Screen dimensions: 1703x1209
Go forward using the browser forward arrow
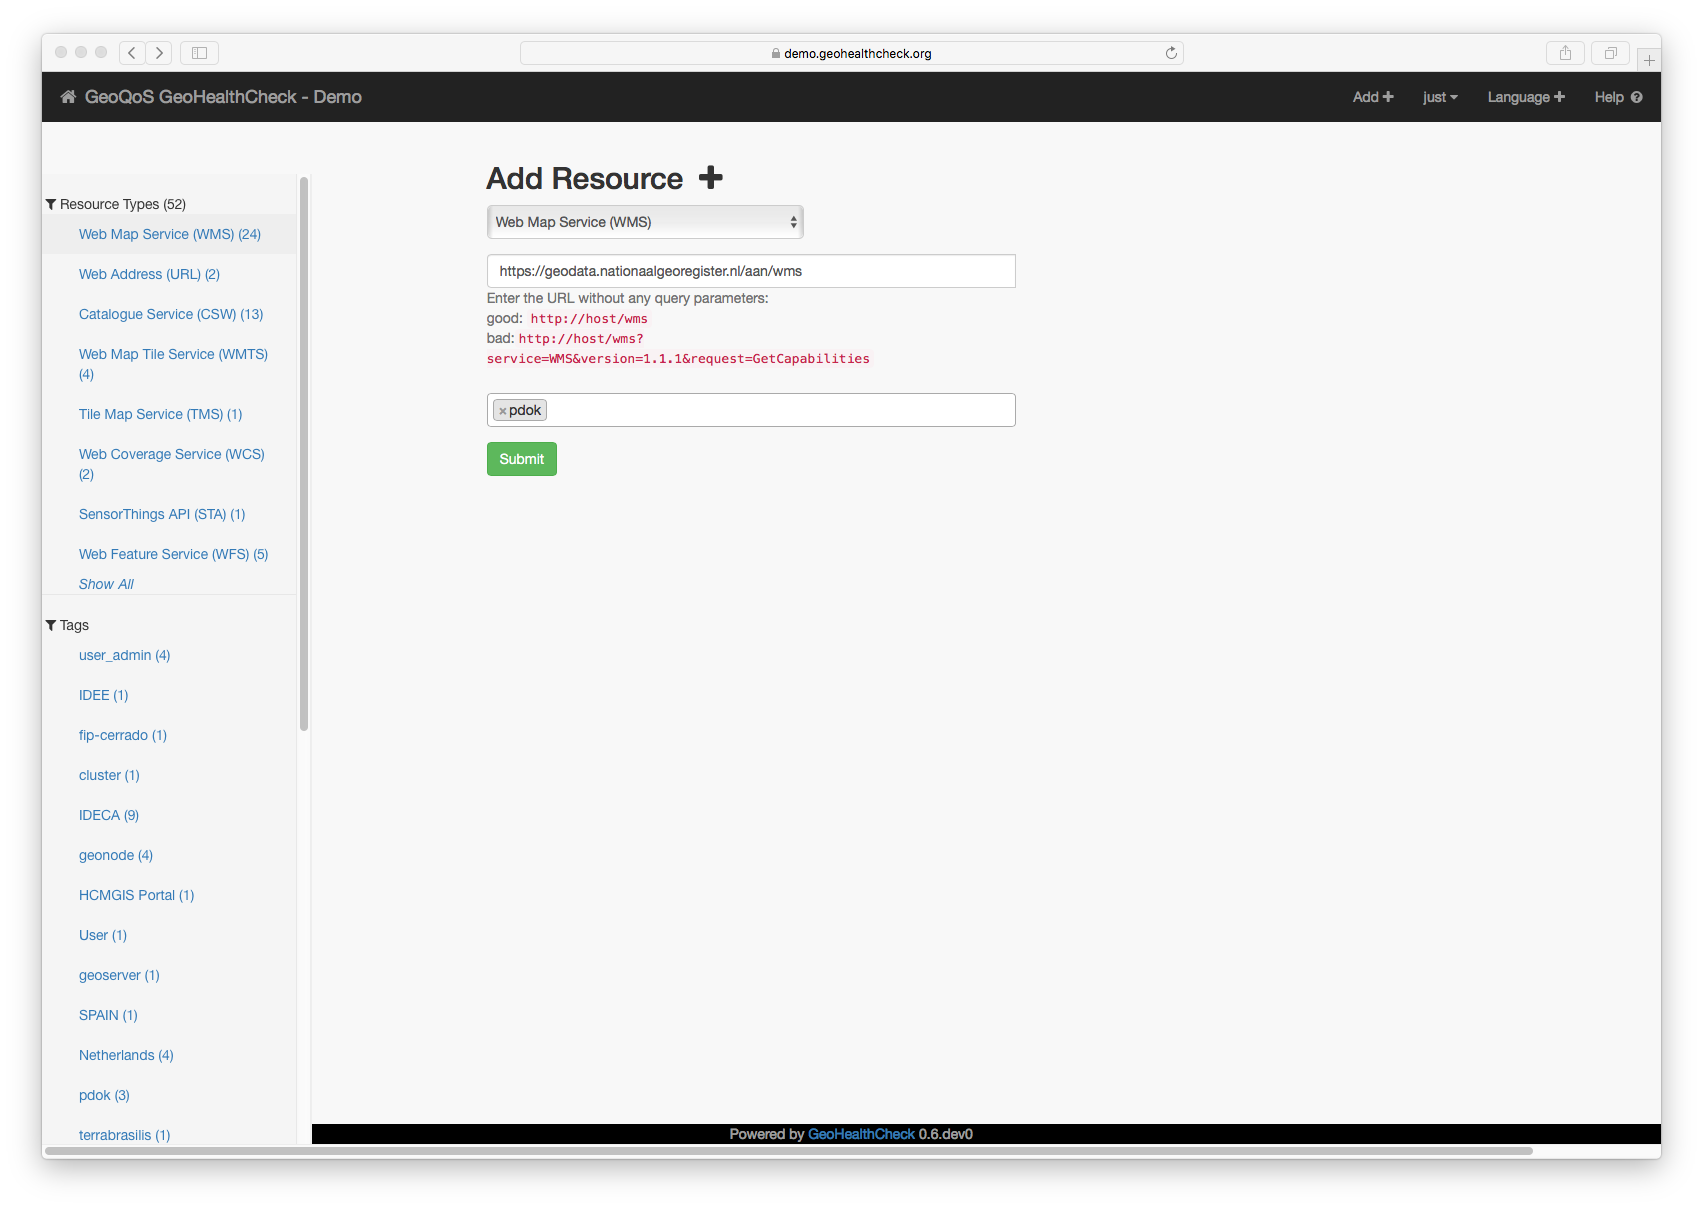(159, 53)
